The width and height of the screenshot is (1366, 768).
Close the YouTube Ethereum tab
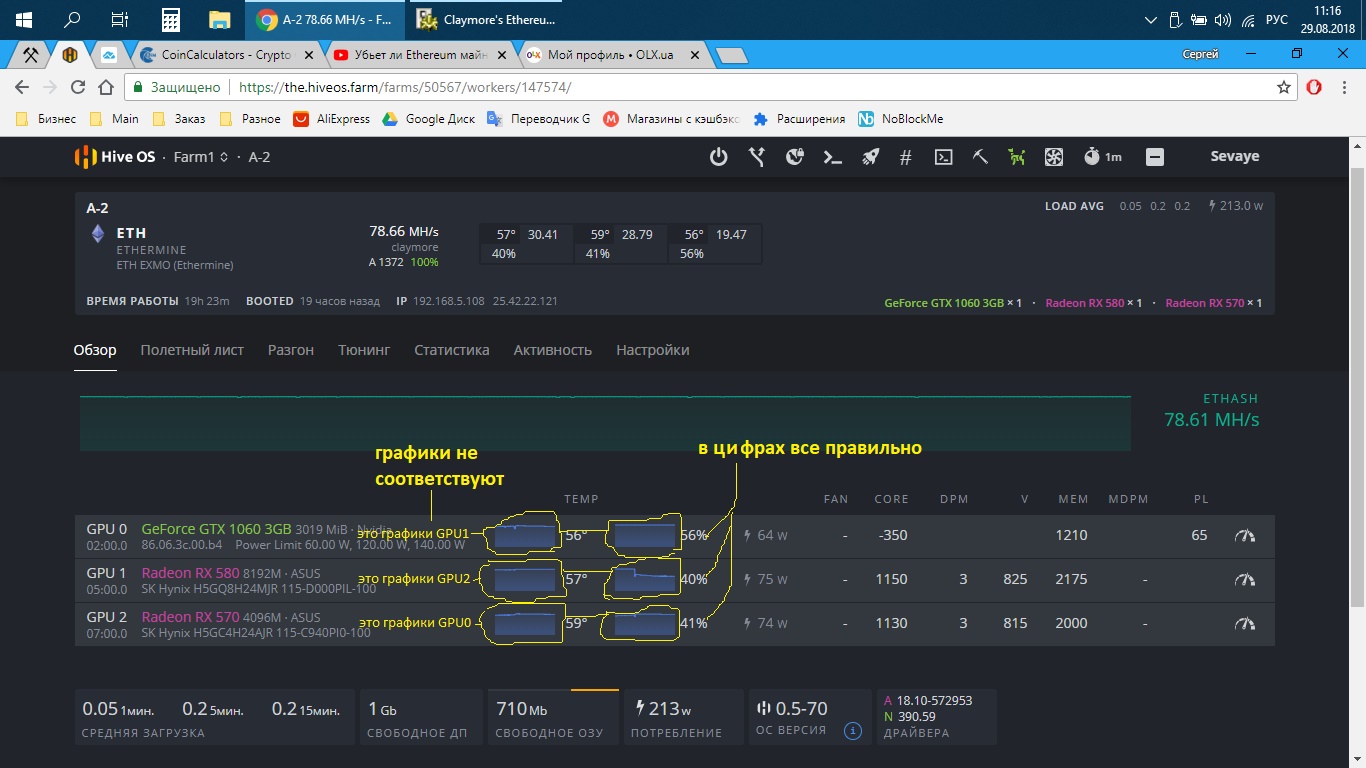pos(501,56)
